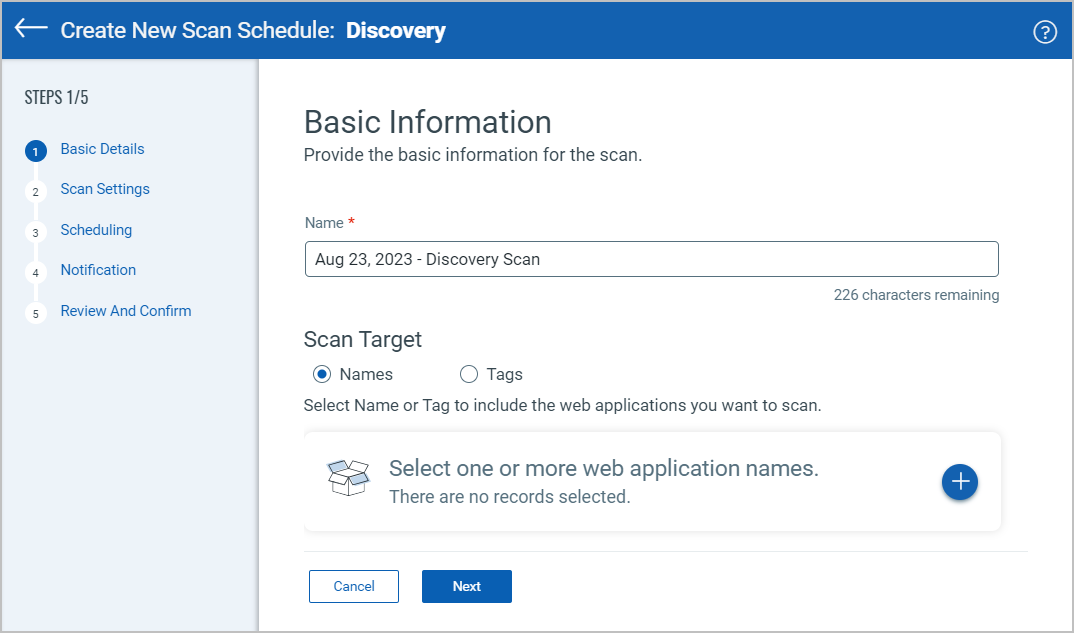Click the step 3 circle for Scheduling
1074x633 pixels.
[x=35, y=231]
